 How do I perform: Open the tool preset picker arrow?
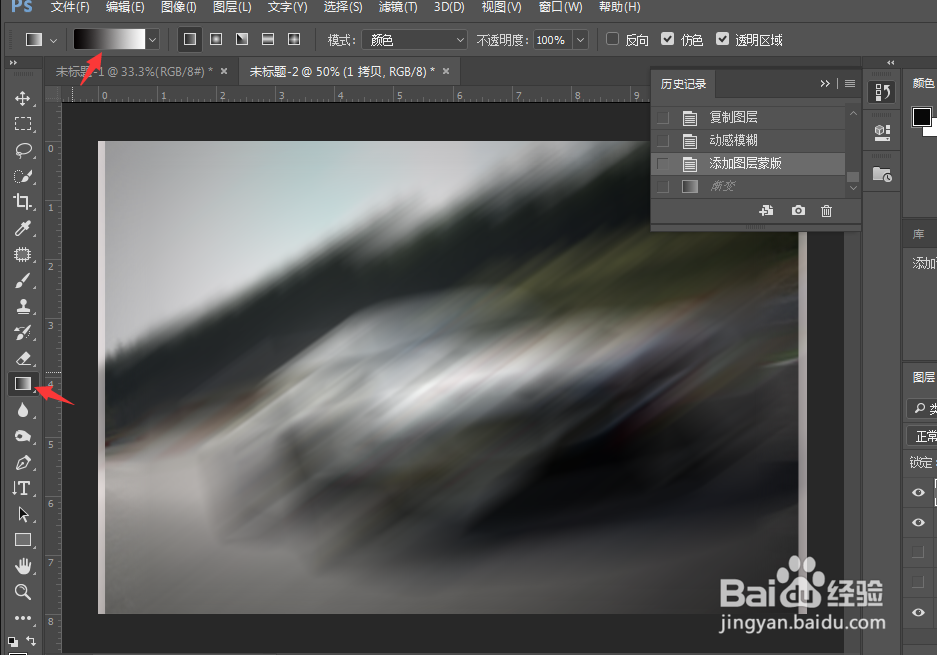53,41
